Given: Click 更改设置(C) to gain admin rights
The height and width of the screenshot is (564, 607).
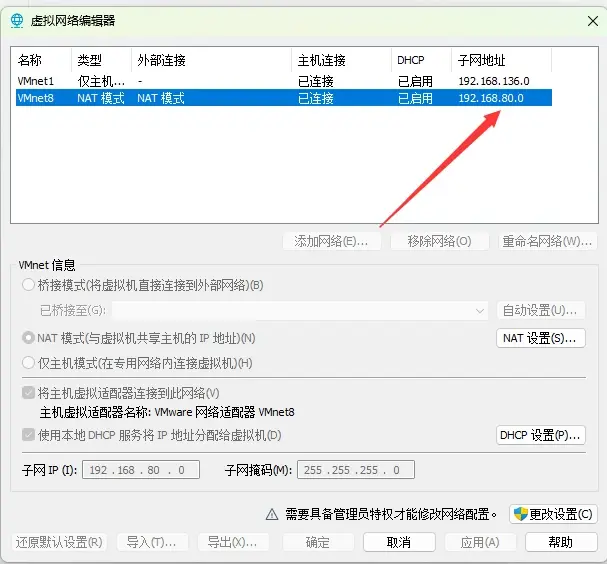Looking at the screenshot, I should (x=553, y=514).
